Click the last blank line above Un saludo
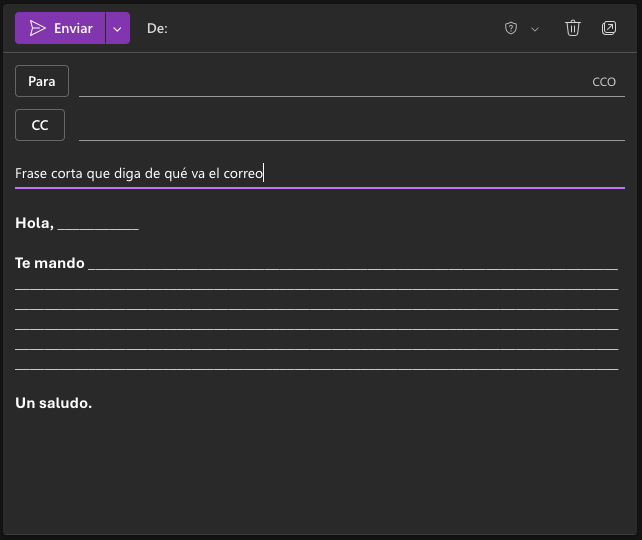 click(316, 363)
